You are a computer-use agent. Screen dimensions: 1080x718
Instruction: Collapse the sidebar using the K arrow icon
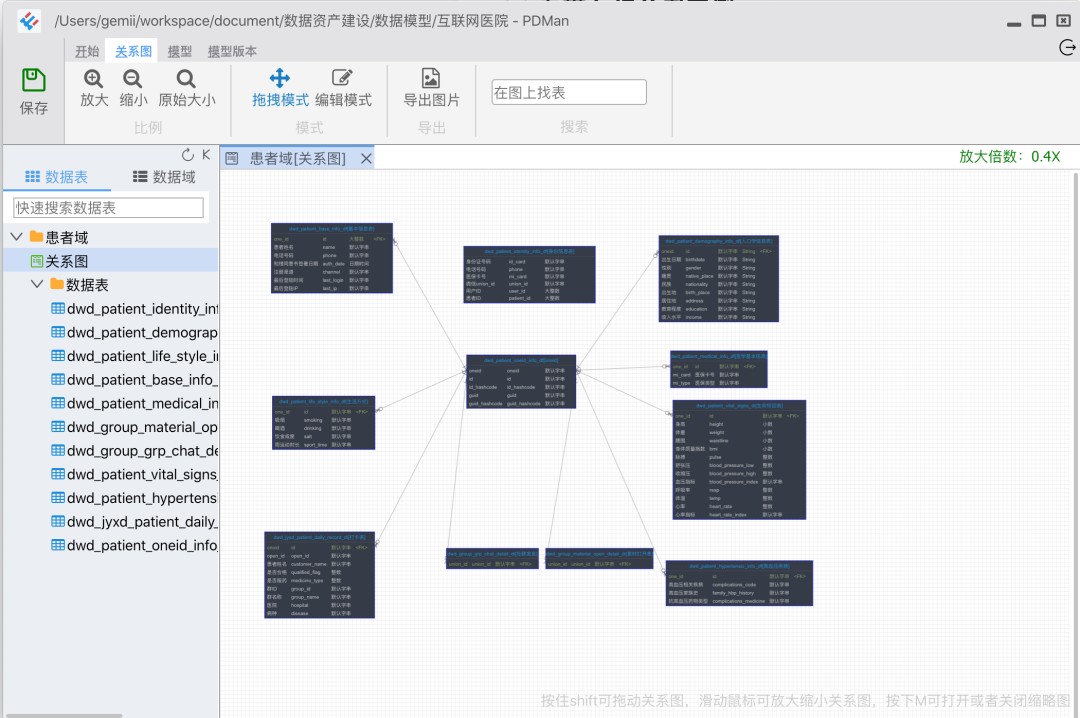pos(206,155)
